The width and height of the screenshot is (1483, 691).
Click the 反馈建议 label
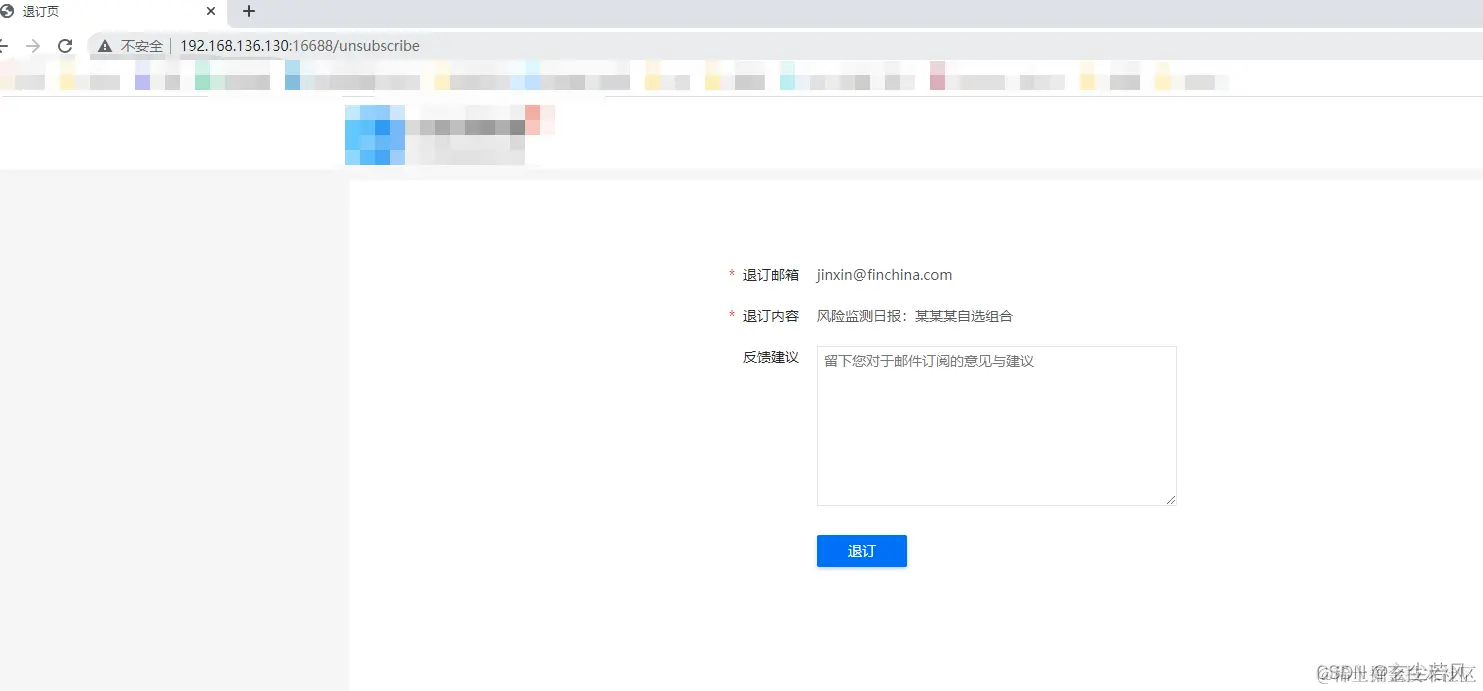770,357
